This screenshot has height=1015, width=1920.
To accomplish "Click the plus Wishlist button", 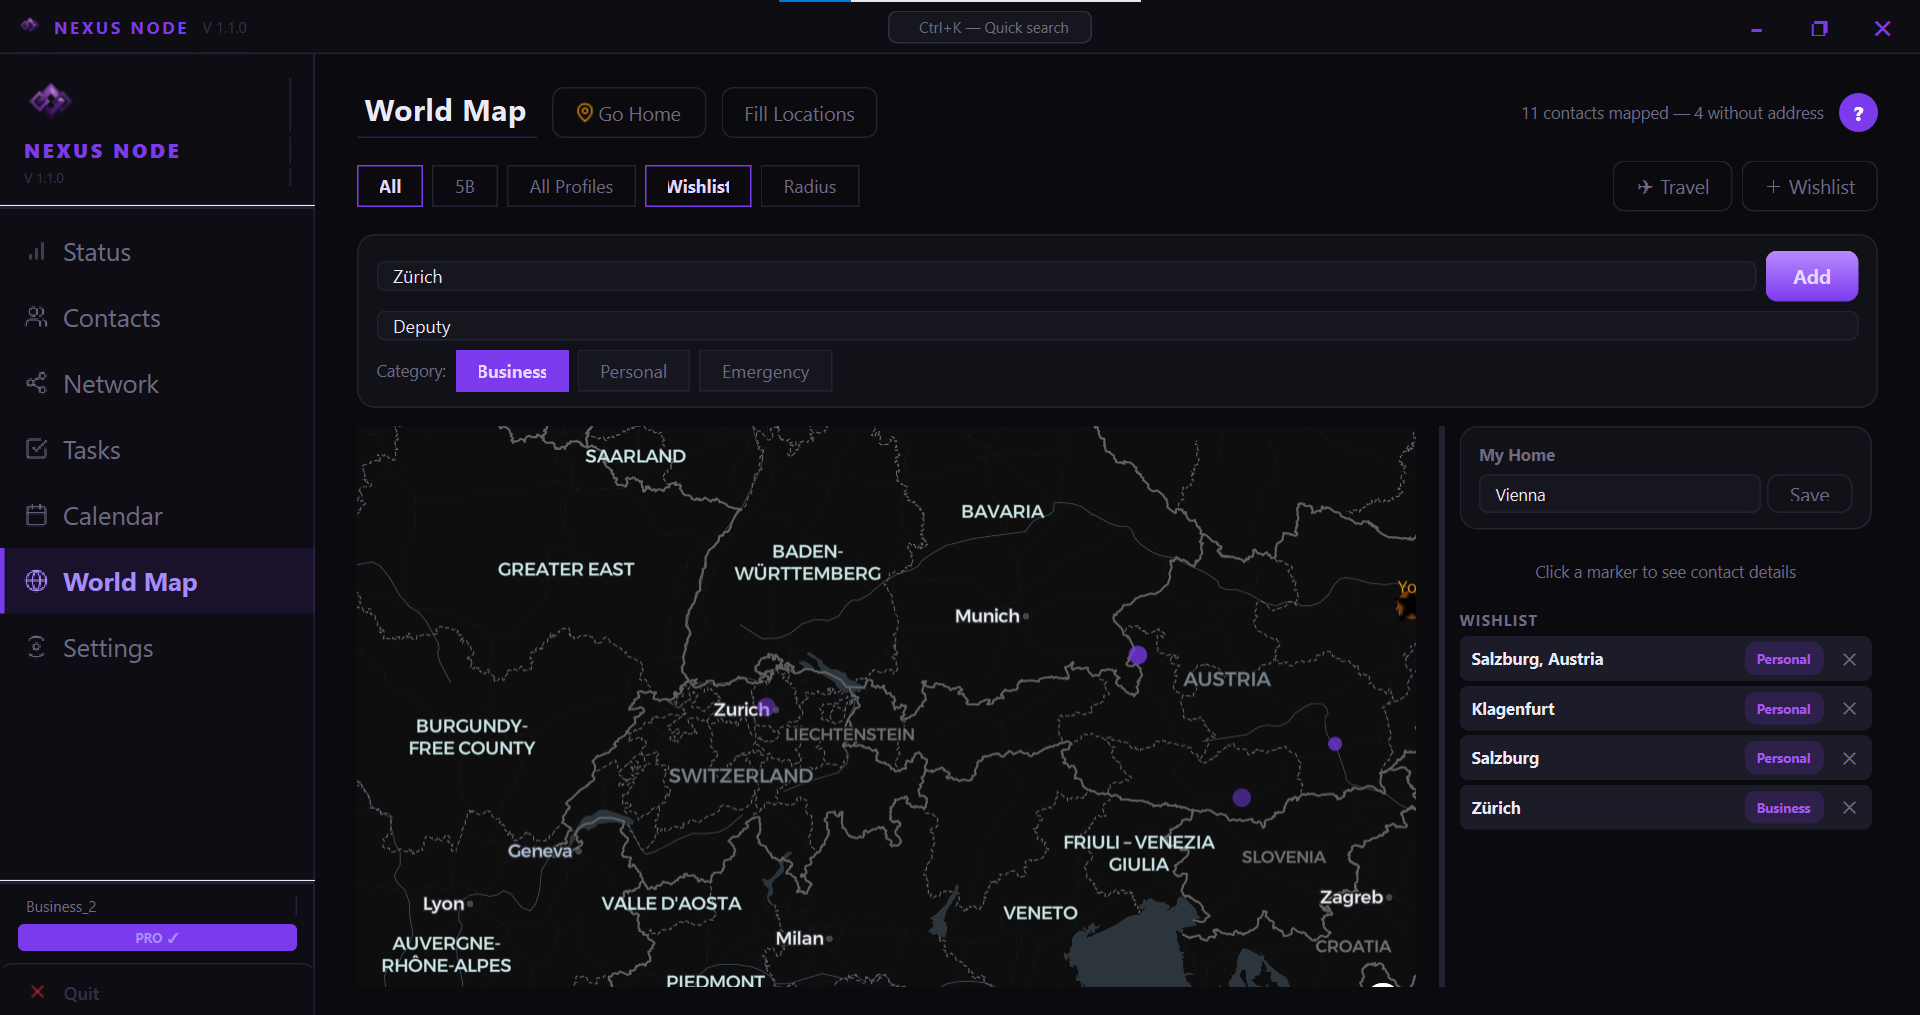I will tap(1809, 187).
